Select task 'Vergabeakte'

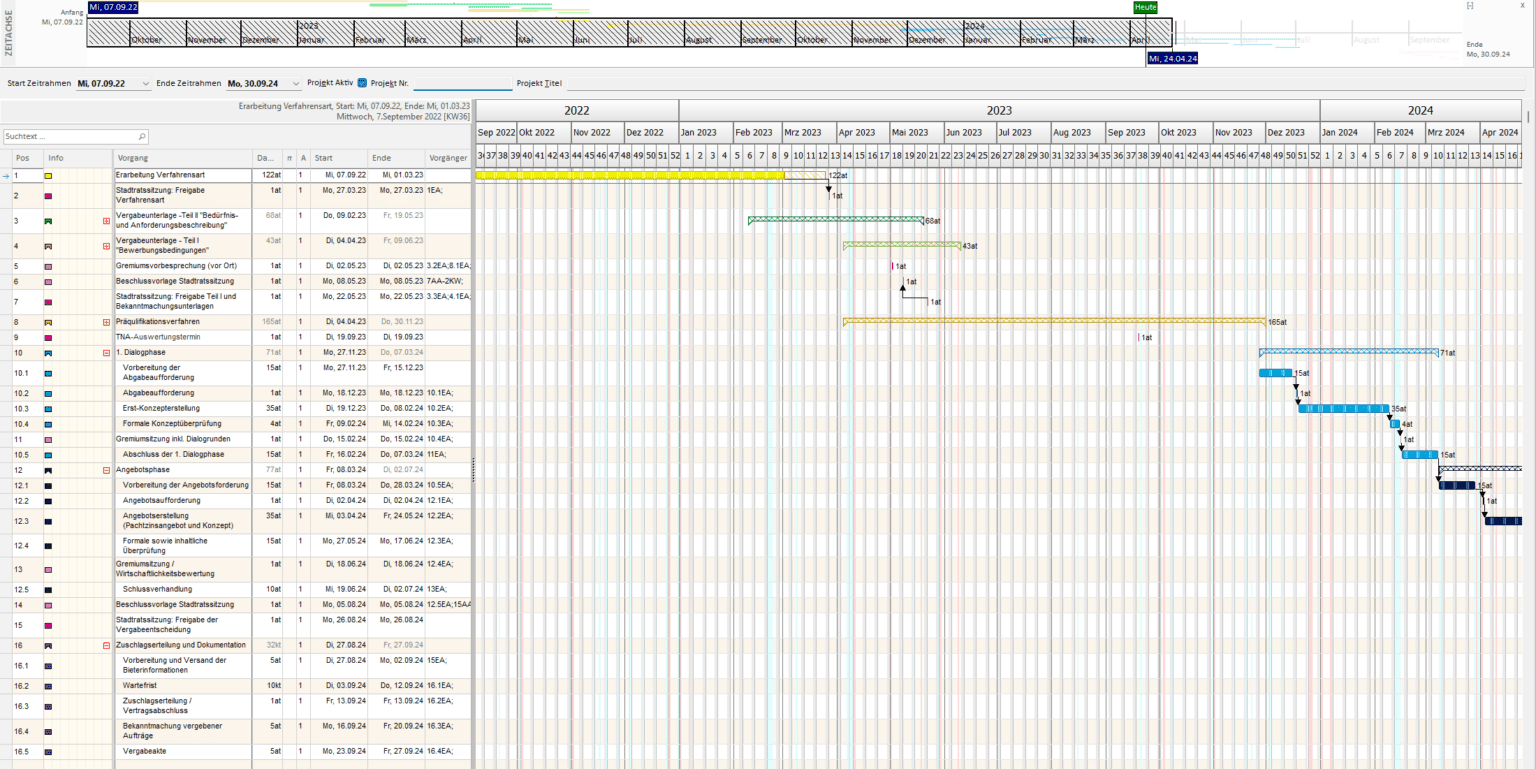click(x=142, y=752)
